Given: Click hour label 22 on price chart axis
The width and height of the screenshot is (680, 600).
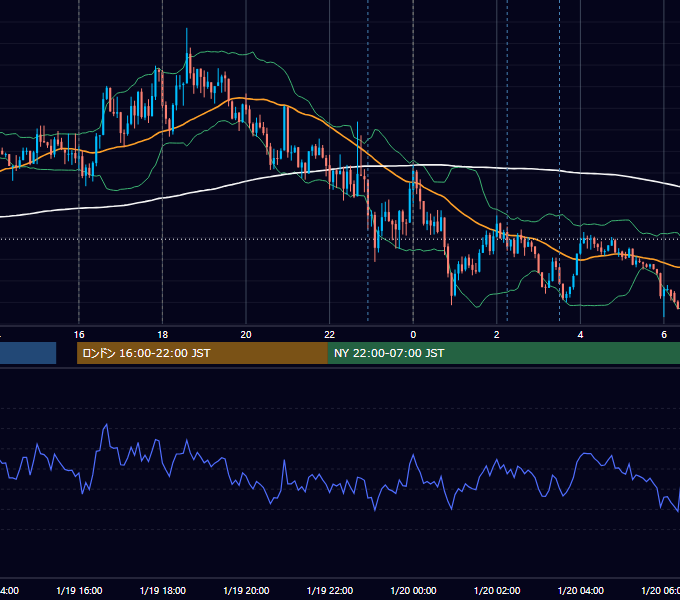Looking at the screenshot, I should [330, 335].
